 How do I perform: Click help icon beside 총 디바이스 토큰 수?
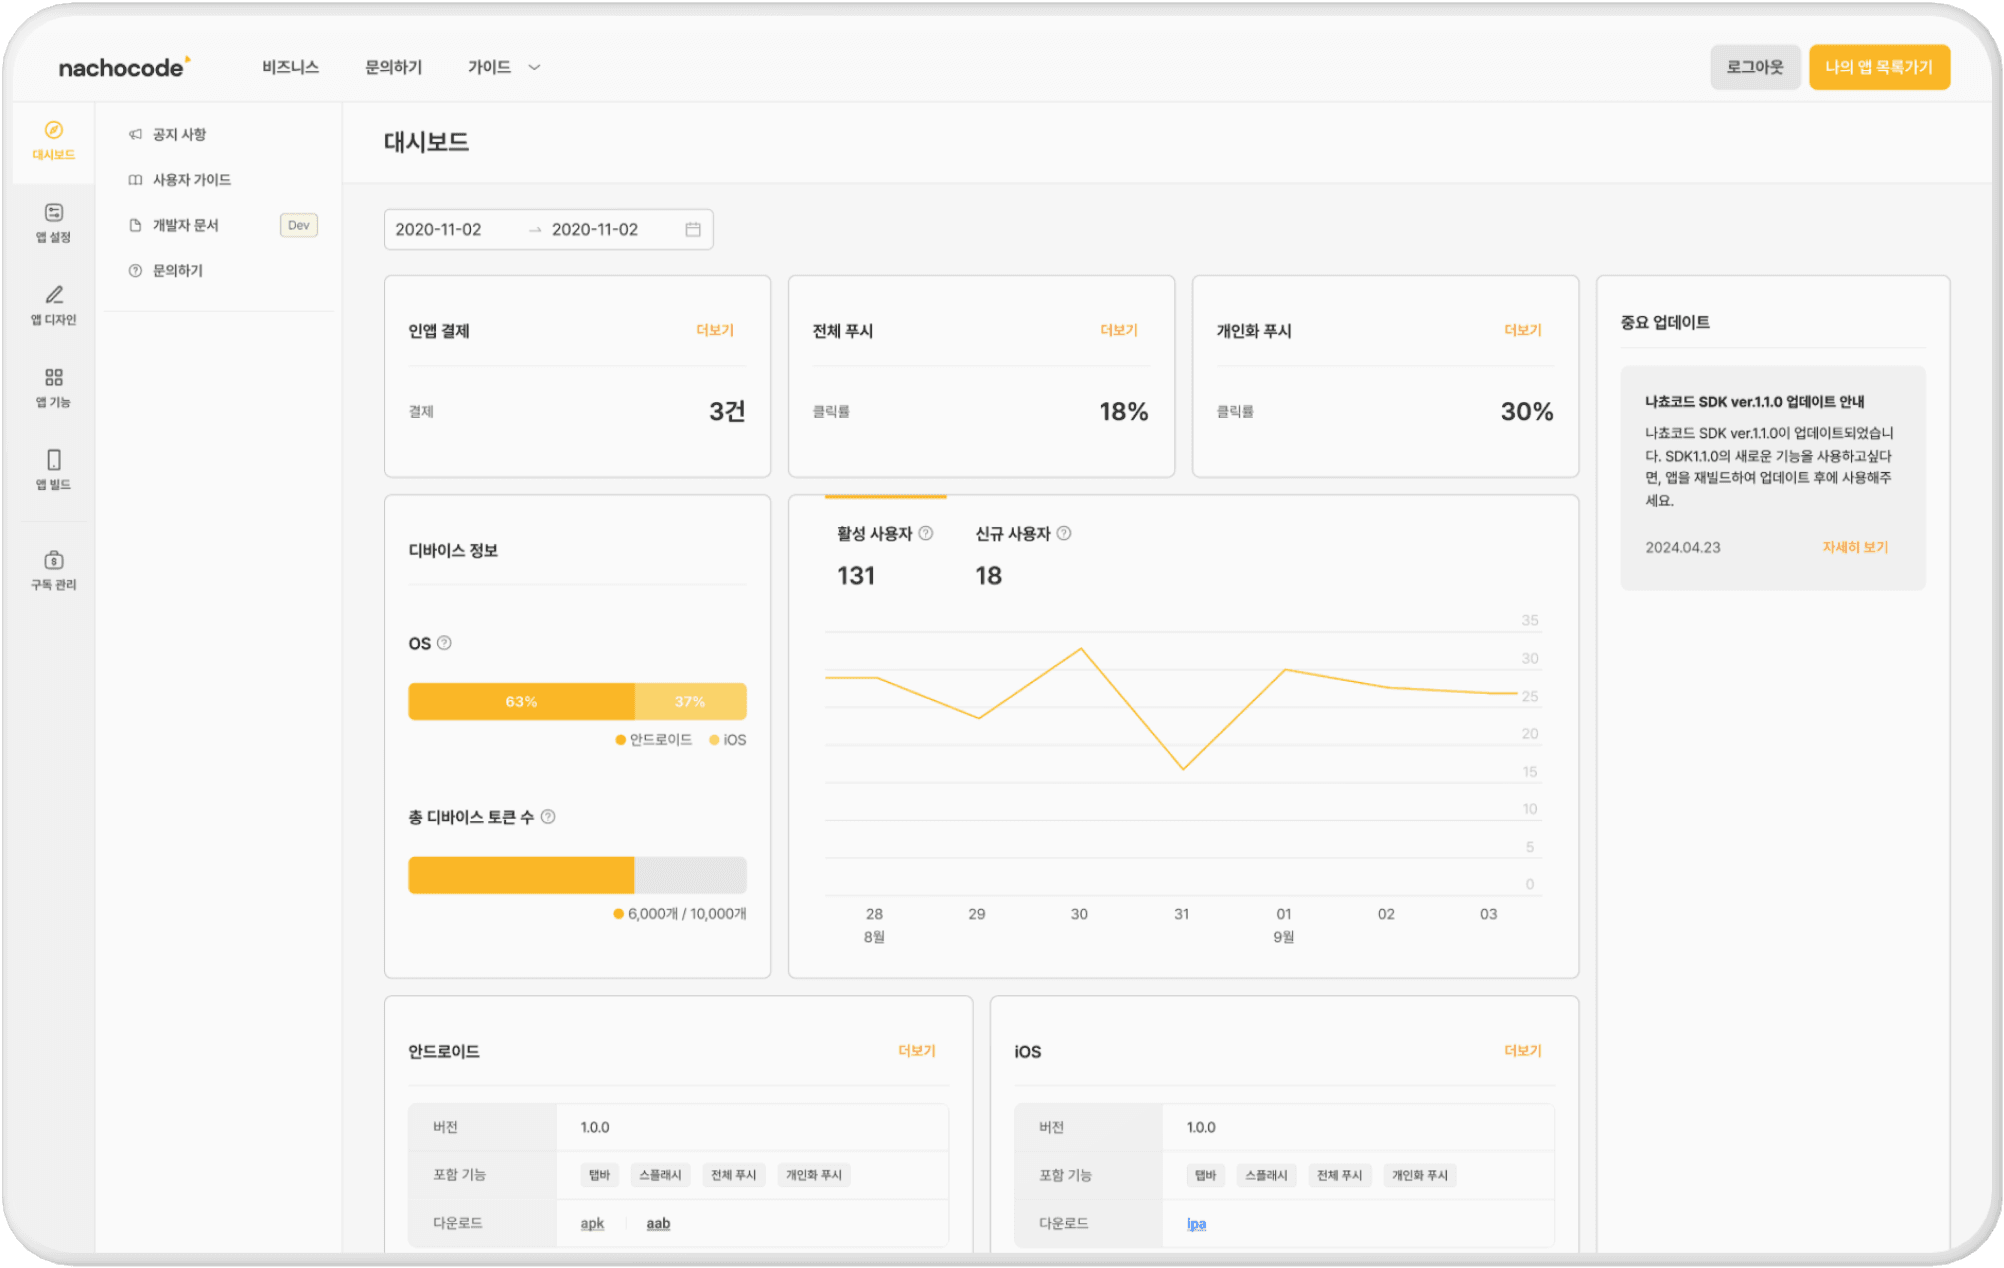tap(548, 817)
